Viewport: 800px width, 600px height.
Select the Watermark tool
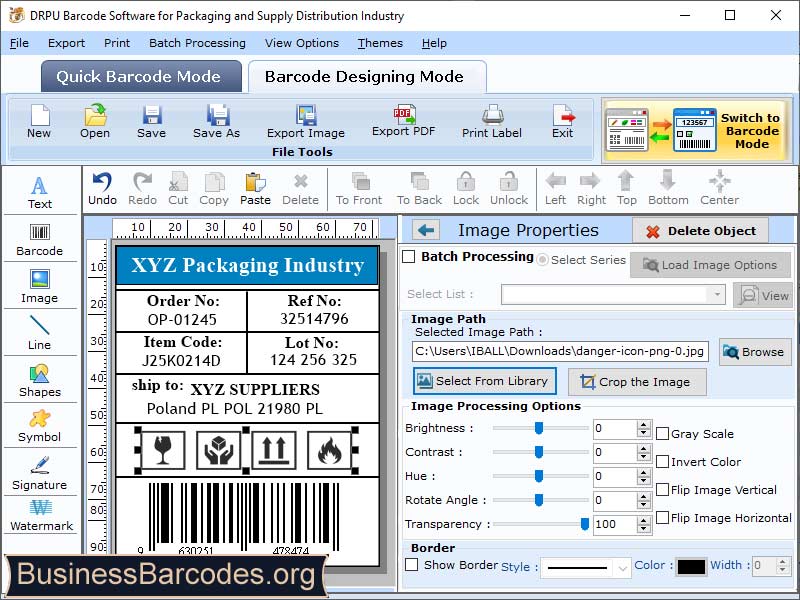[x=41, y=515]
